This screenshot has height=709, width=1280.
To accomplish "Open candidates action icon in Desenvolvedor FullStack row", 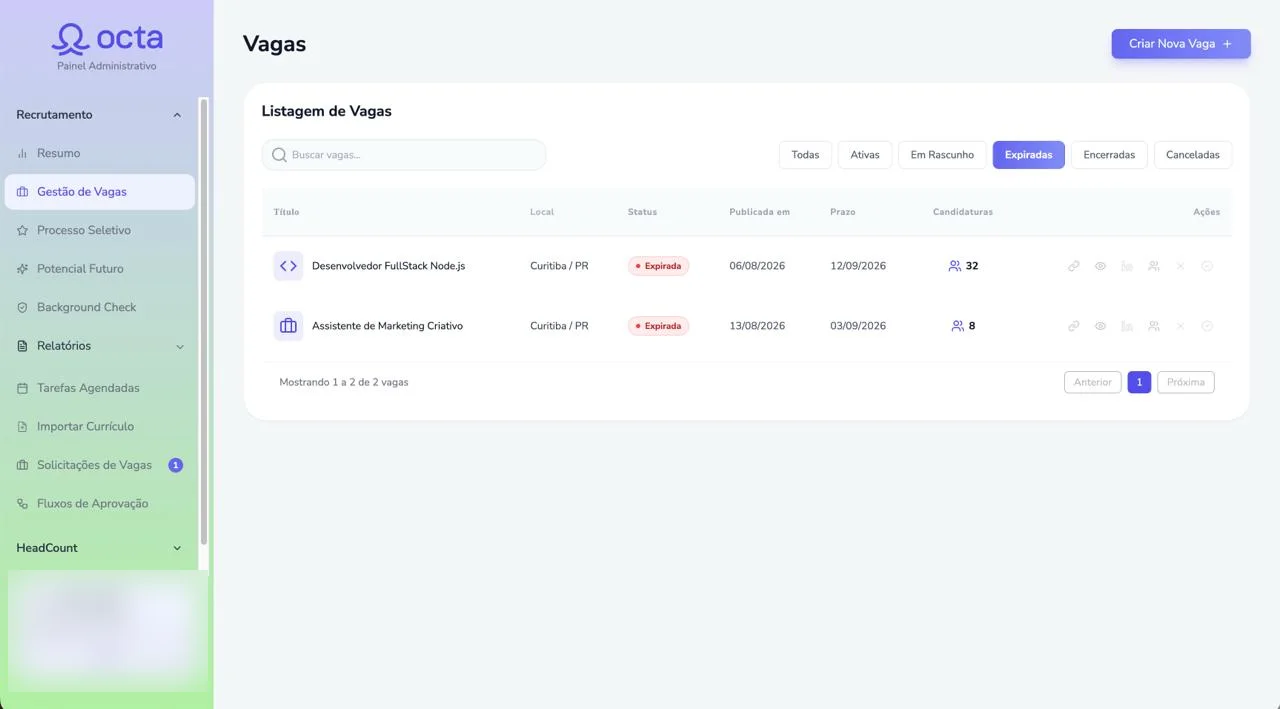I will pyautogui.click(x=1154, y=266).
